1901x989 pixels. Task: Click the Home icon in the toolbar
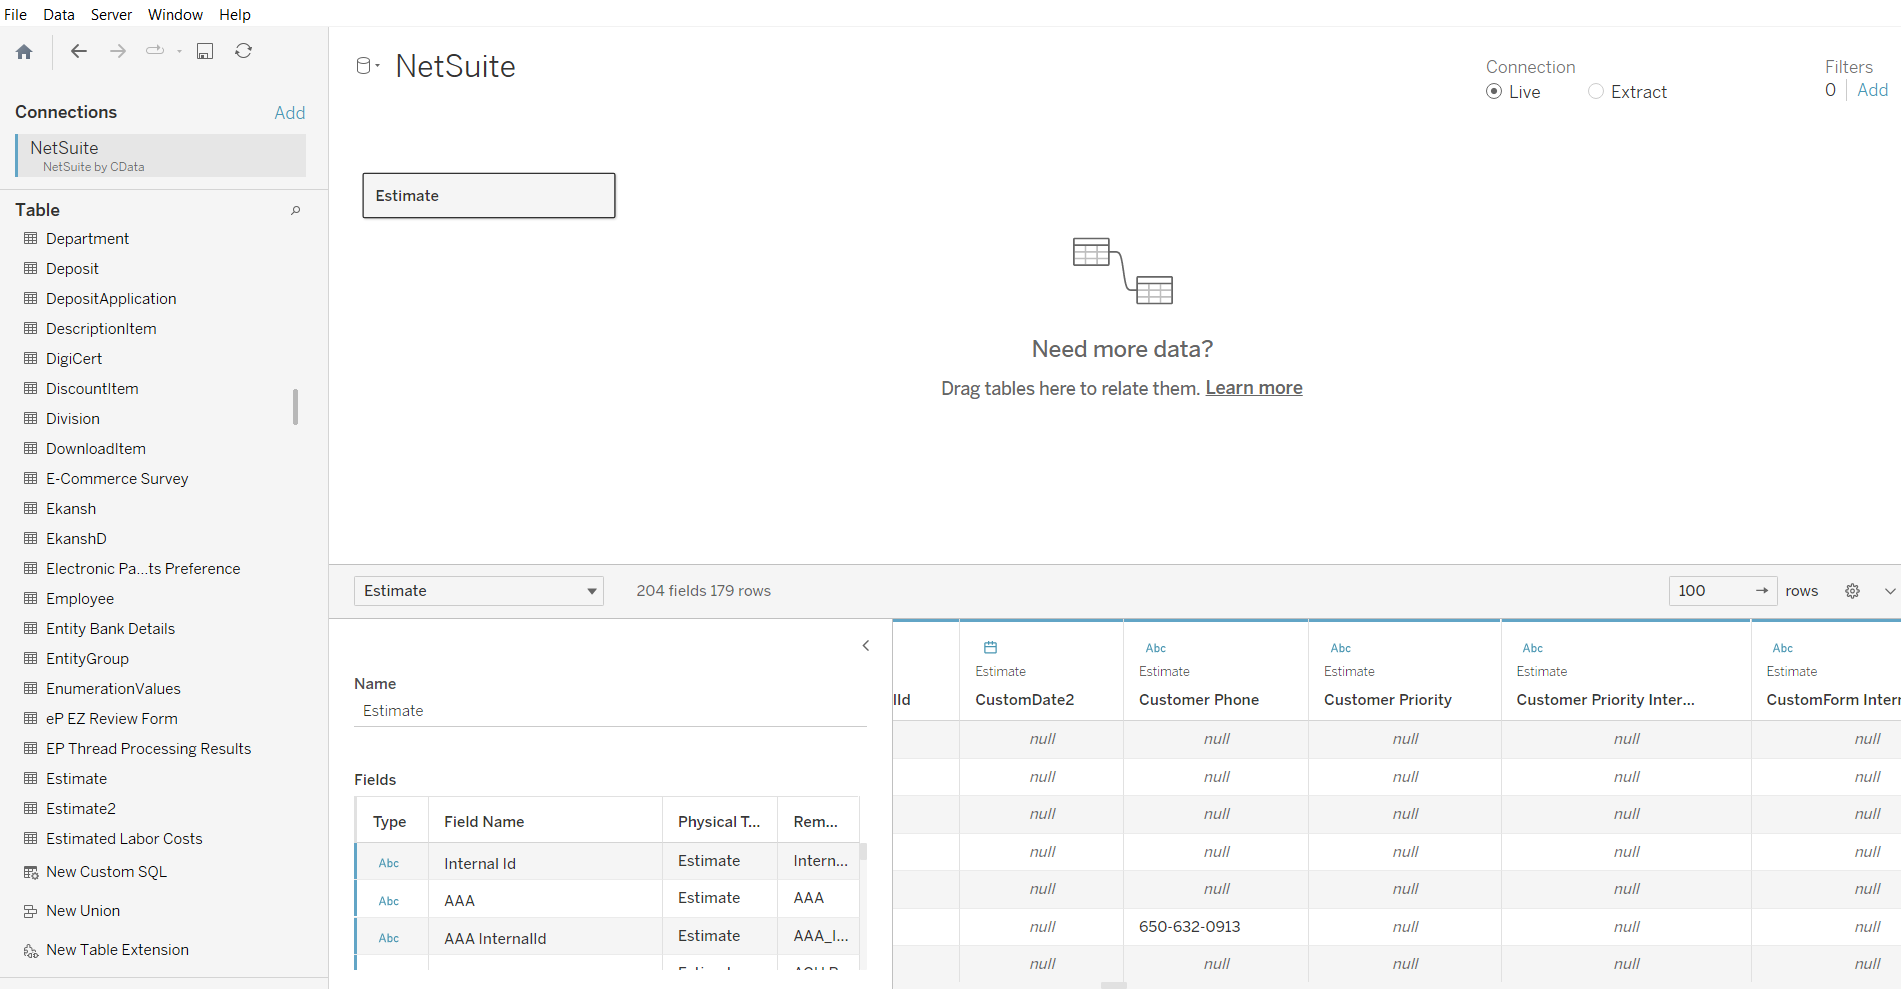(x=24, y=52)
